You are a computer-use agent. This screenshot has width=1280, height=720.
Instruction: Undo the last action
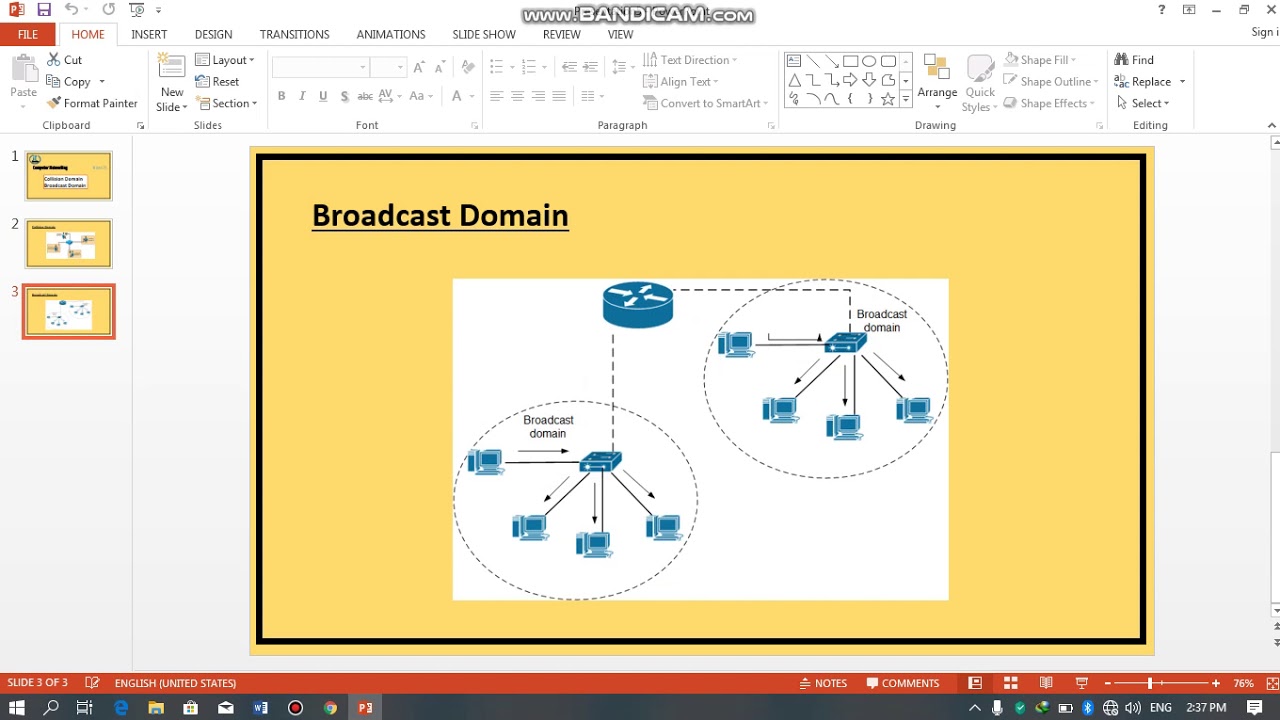click(x=71, y=10)
